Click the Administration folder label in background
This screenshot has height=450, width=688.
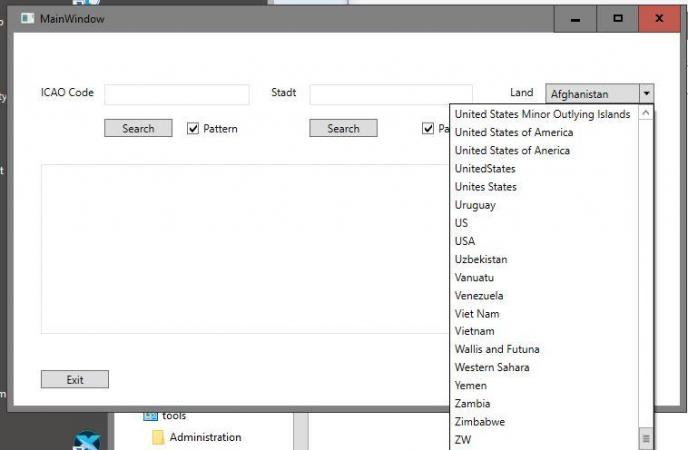[x=205, y=437]
